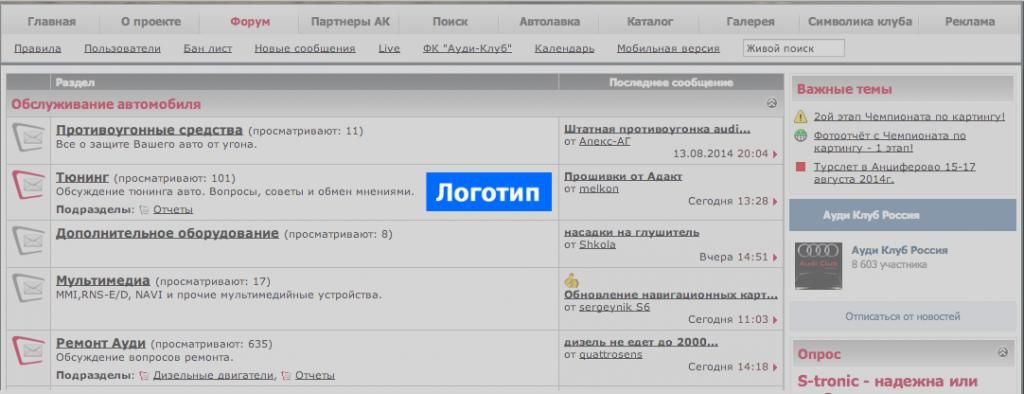The height and width of the screenshot is (394, 1024).
Task: Open the Главная navigation tab
Action: coord(52,22)
